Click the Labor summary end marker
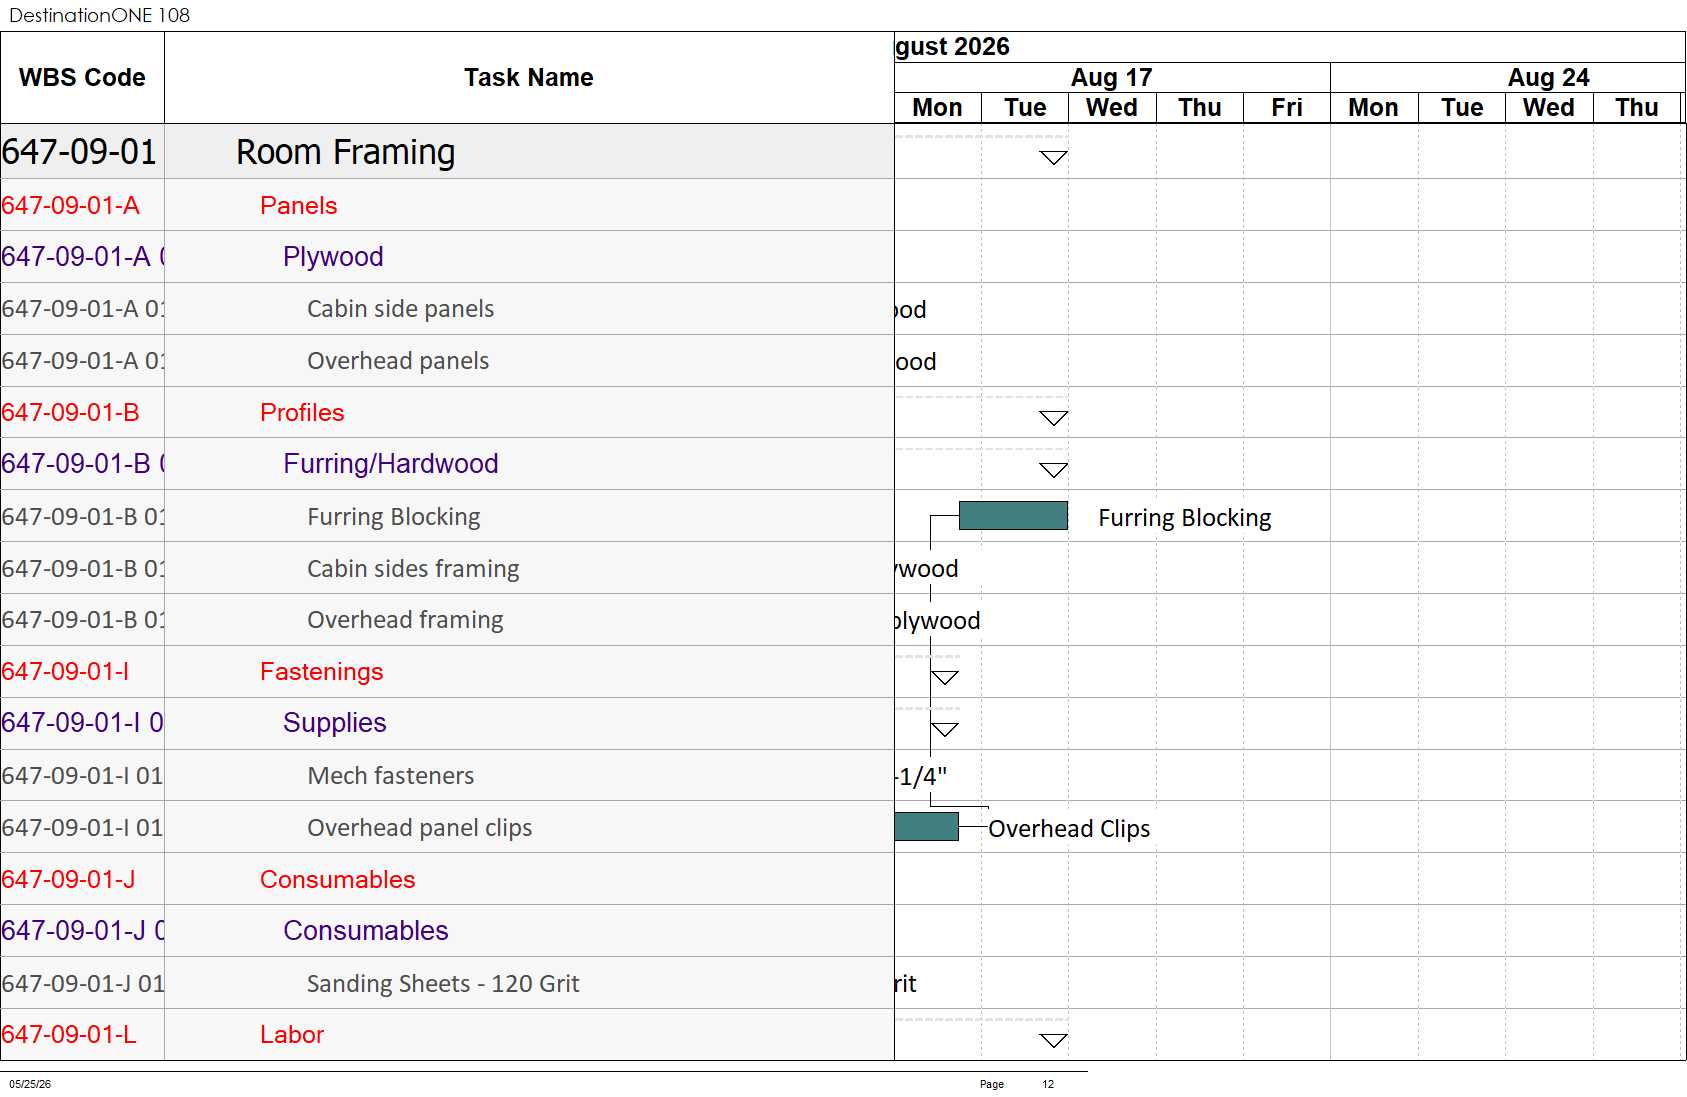Viewport: 1687px width, 1097px height. point(1054,1041)
